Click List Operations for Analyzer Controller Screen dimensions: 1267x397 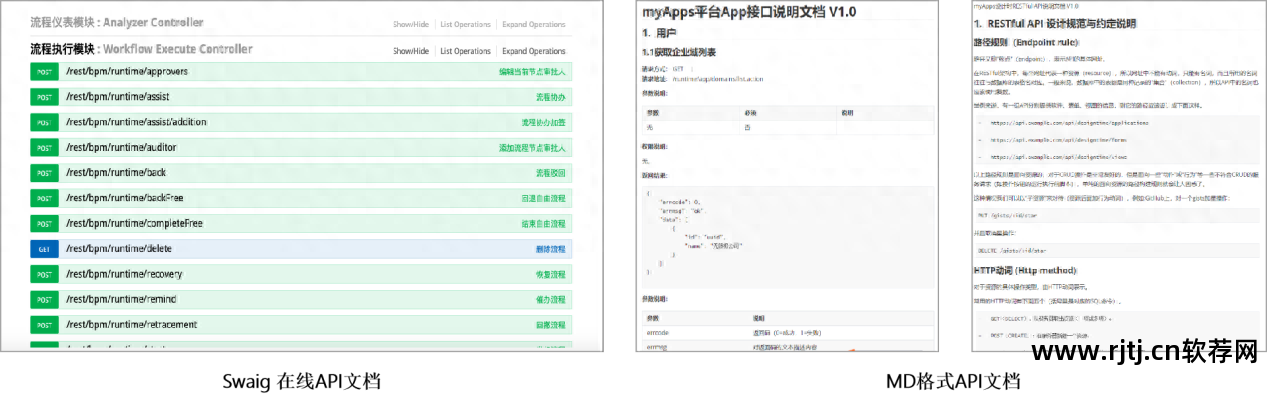pos(466,24)
